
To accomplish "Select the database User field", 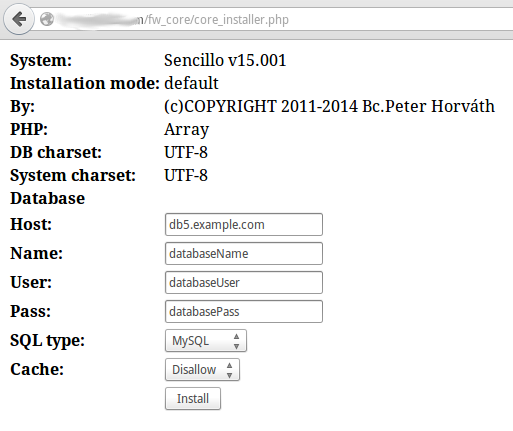I will click(244, 283).
